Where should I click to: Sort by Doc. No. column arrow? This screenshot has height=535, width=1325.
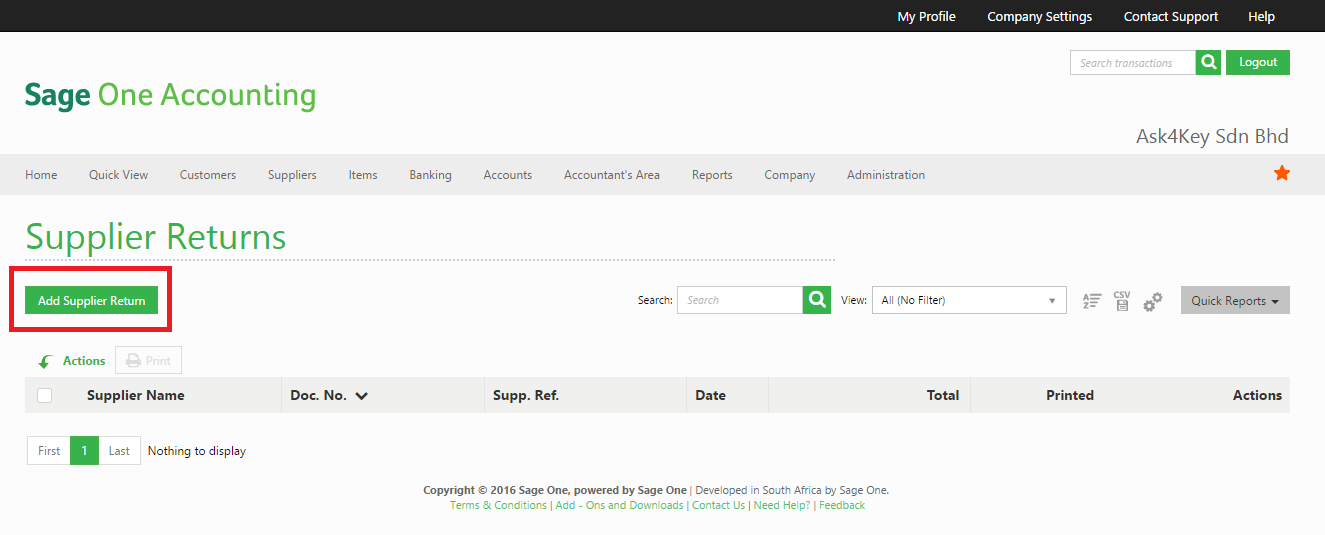pyautogui.click(x=362, y=396)
